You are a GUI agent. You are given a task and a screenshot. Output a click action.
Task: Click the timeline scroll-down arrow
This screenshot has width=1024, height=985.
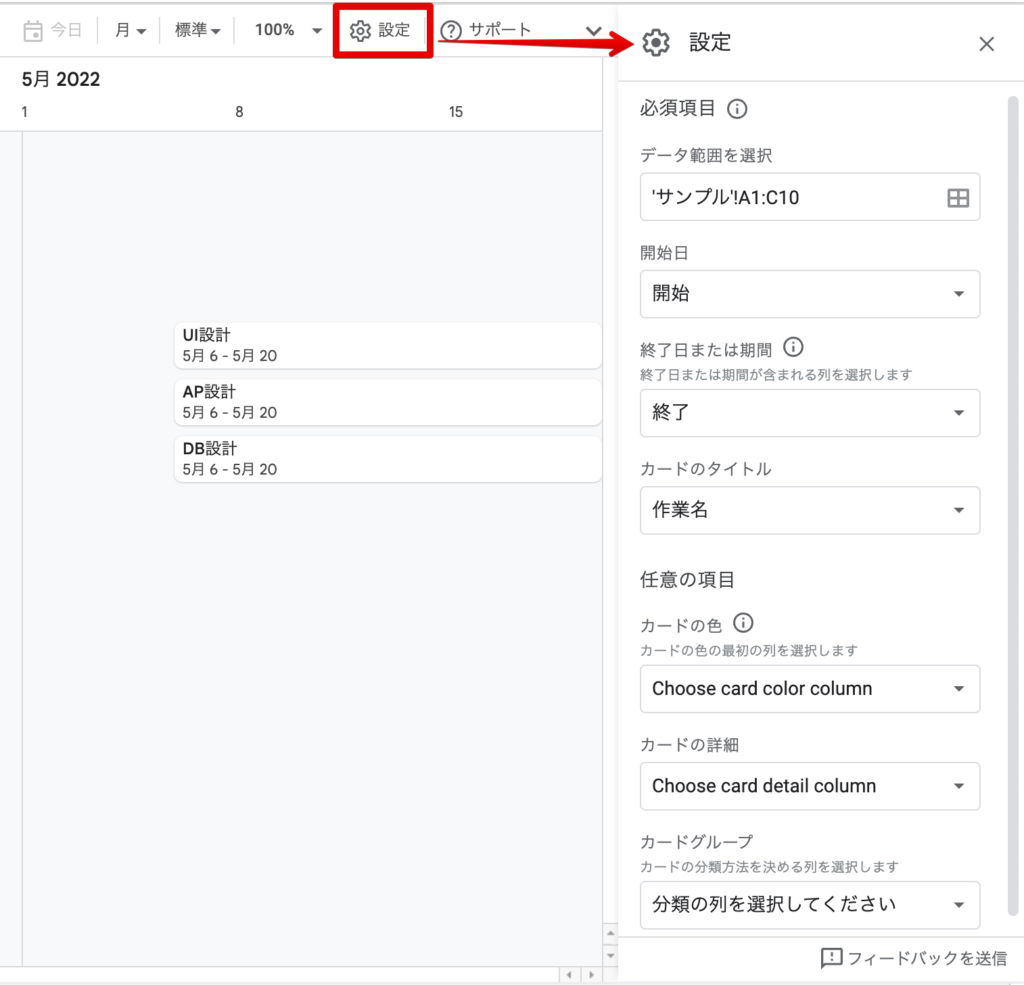pyautogui.click(x=611, y=956)
